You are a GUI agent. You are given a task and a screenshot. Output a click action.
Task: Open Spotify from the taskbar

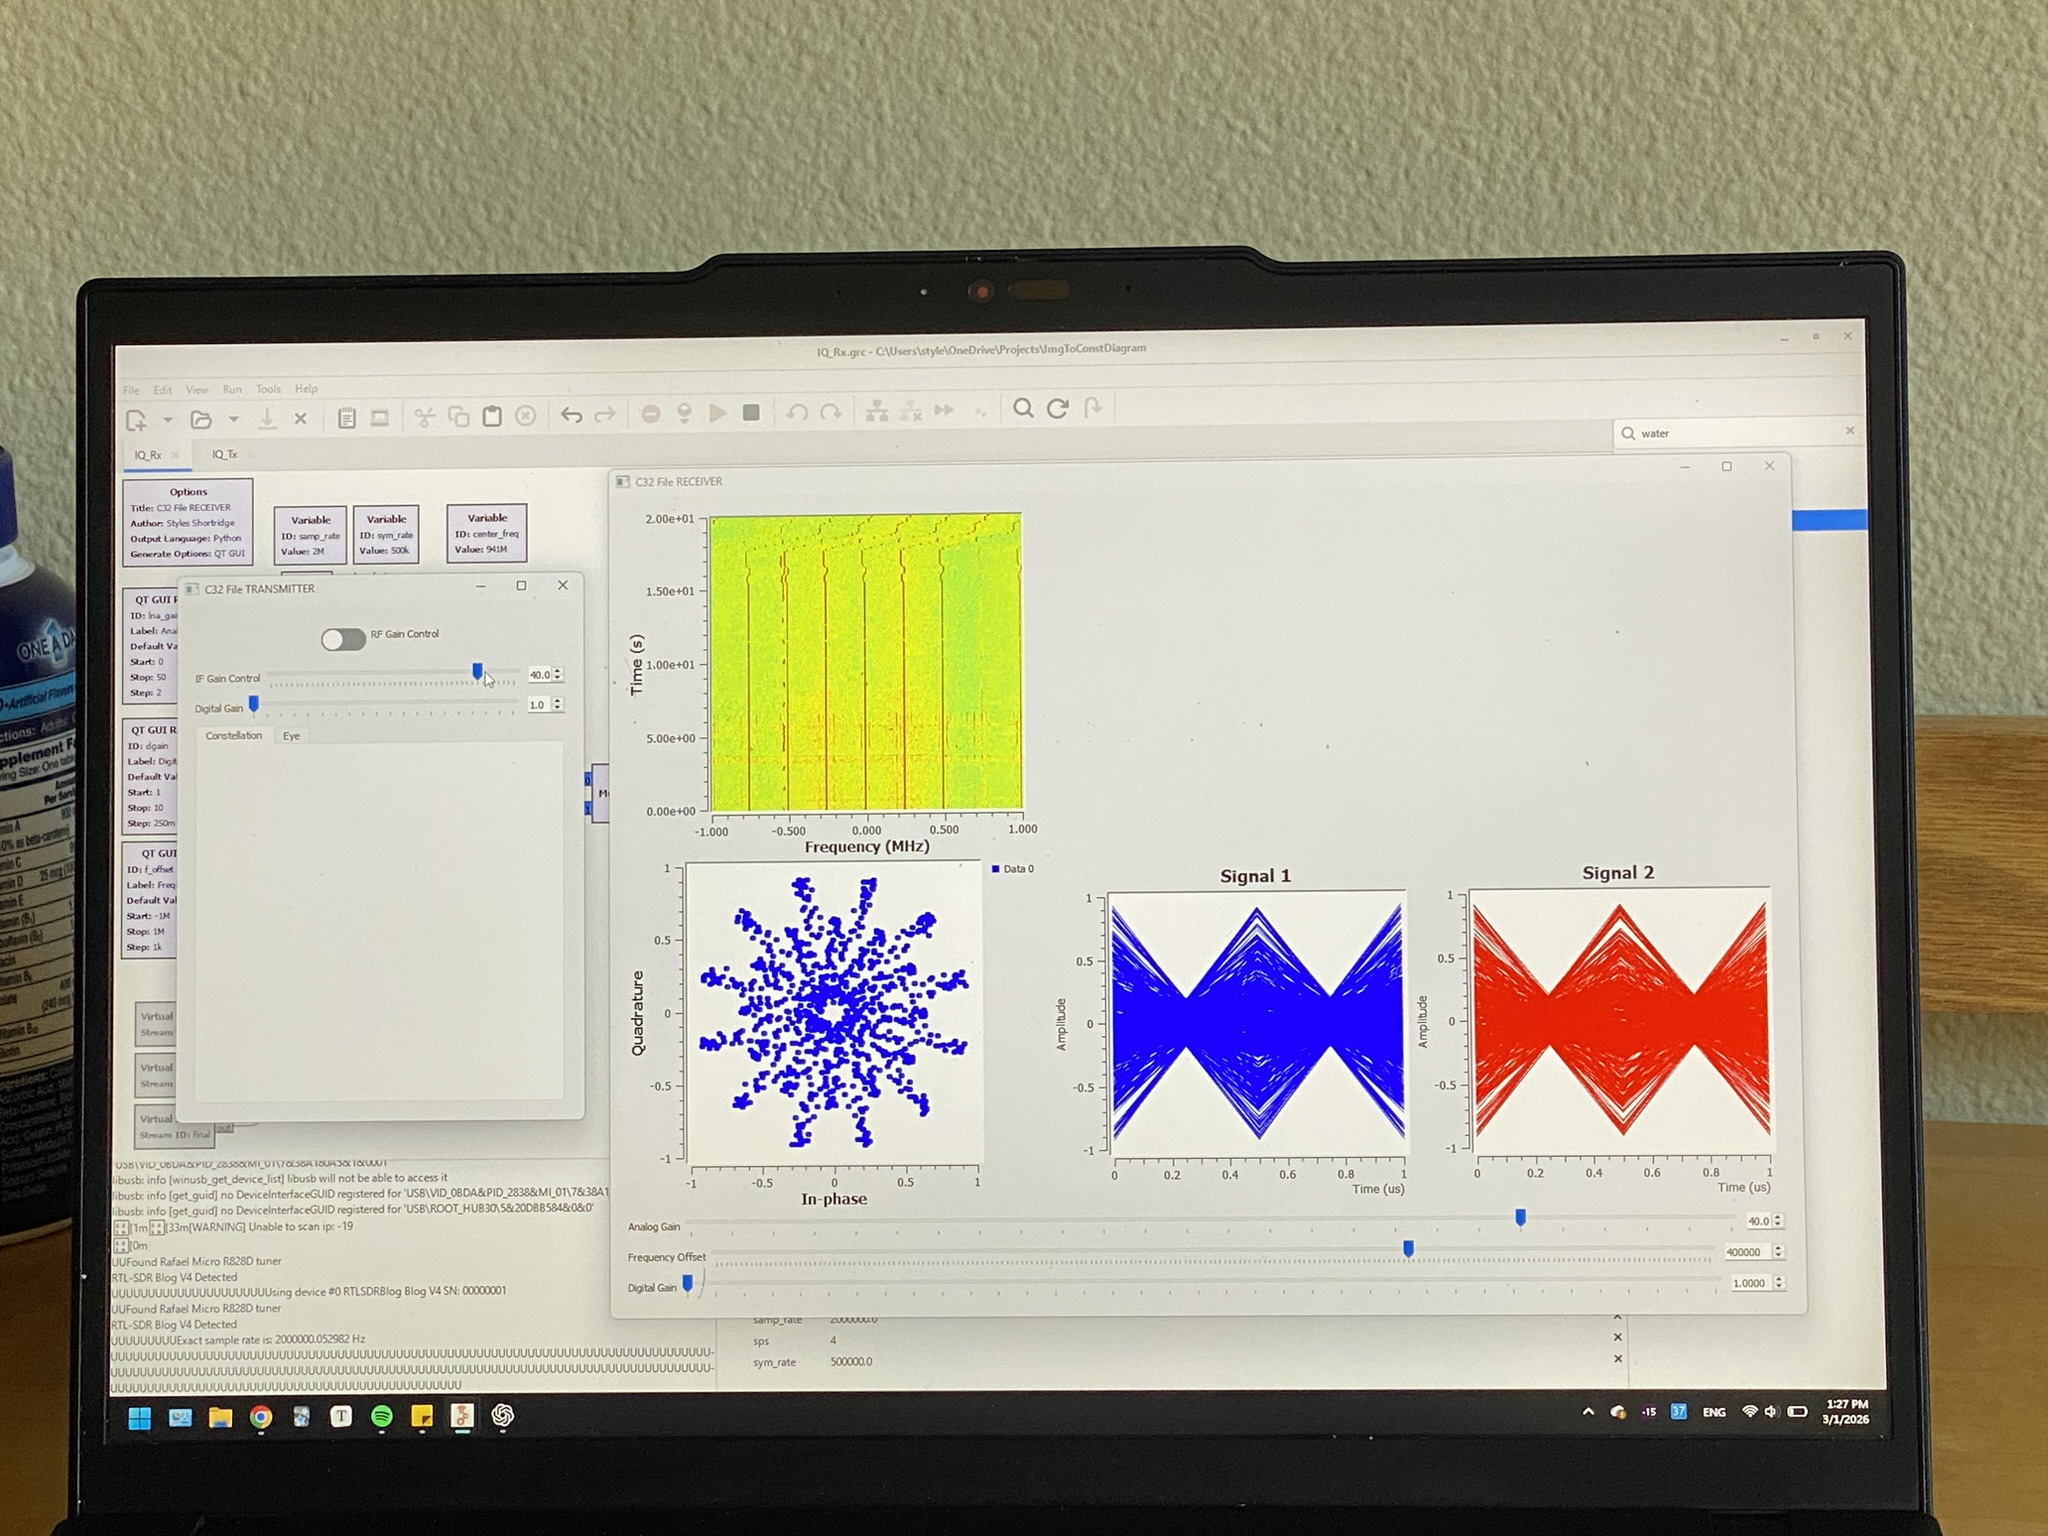(382, 1416)
